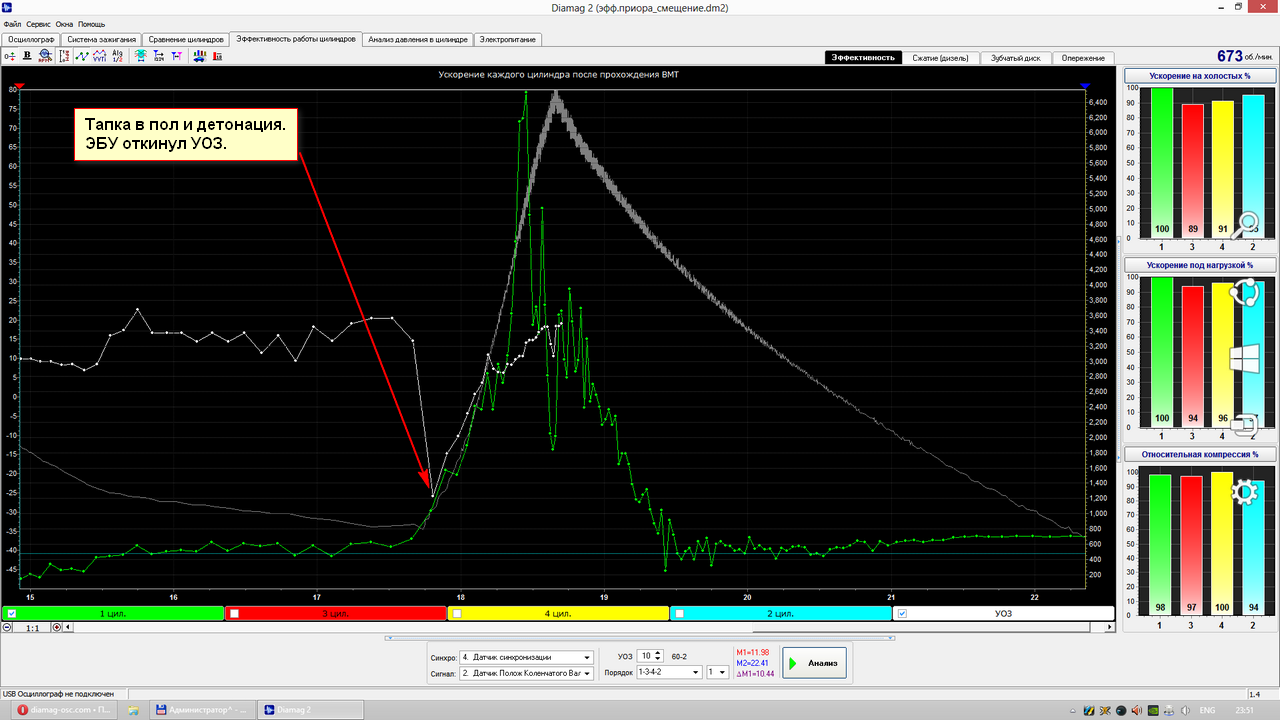
Task: Toggle cylinder 4 checkbox
Action: (x=456, y=613)
